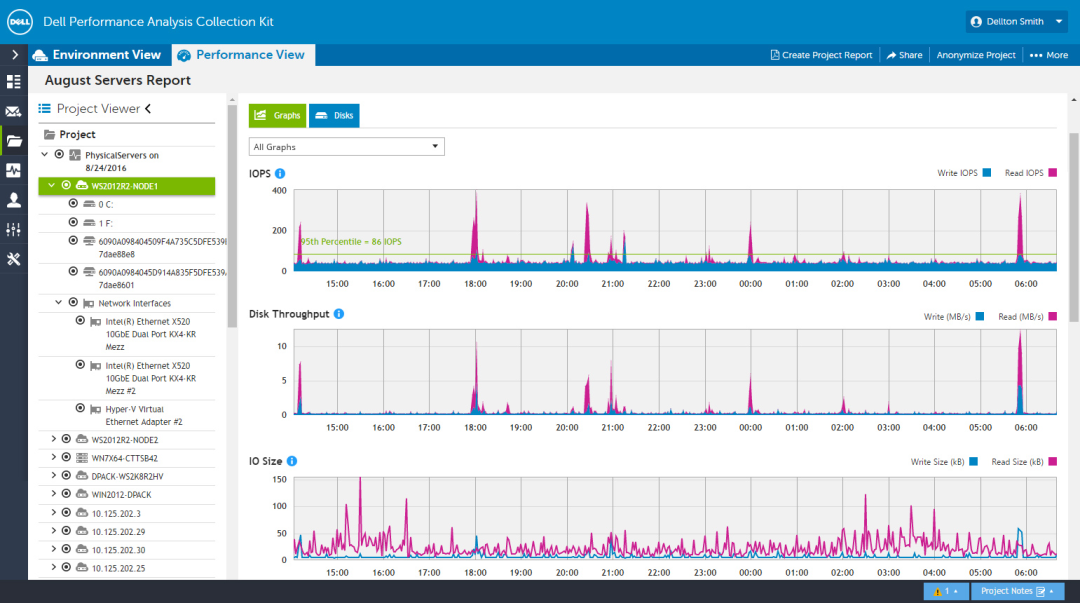
Task: Click the 10.125.202.3 server icon
Action: [x=82, y=513]
